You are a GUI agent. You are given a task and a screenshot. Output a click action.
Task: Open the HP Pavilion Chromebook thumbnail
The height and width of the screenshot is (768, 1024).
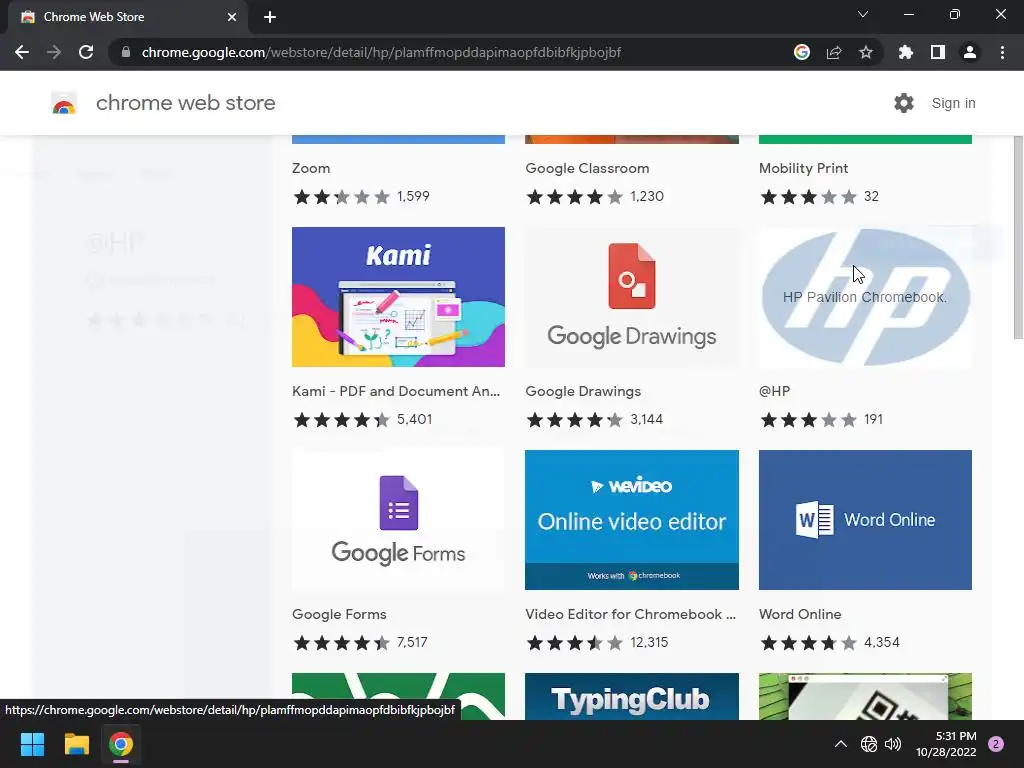865,297
